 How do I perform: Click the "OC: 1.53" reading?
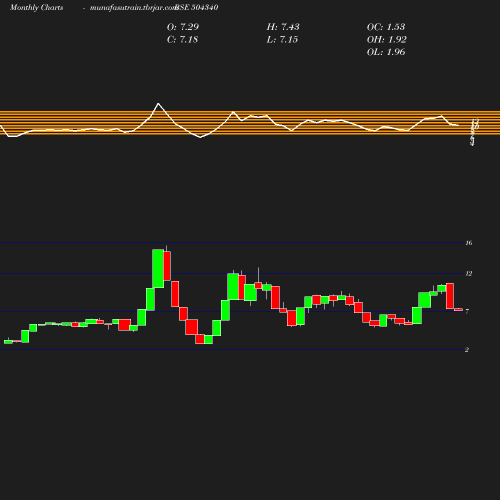(x=386, y=27)
